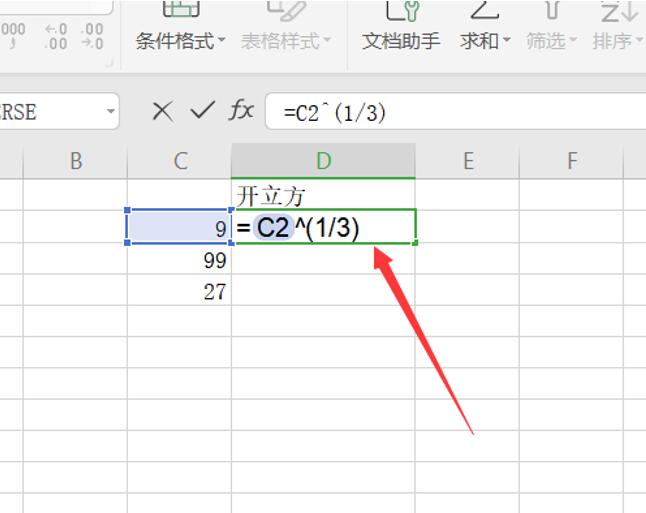This screenshot has width=646, height=513.
Task: Select cell with value 27
Action: [180, 290]
